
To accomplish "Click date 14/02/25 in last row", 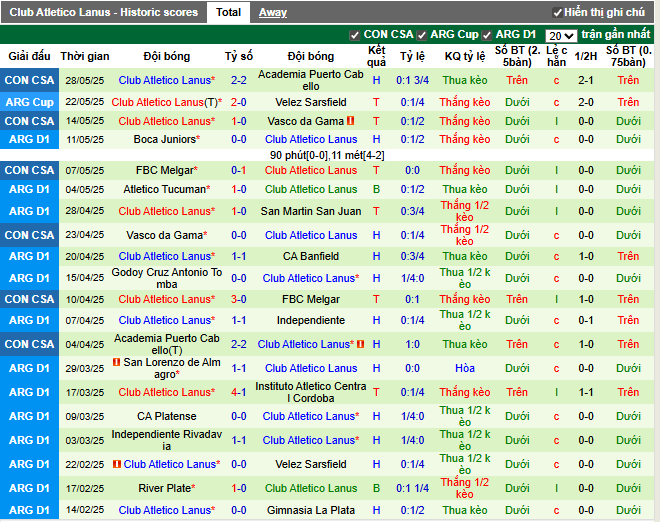I will coord(85,510).
